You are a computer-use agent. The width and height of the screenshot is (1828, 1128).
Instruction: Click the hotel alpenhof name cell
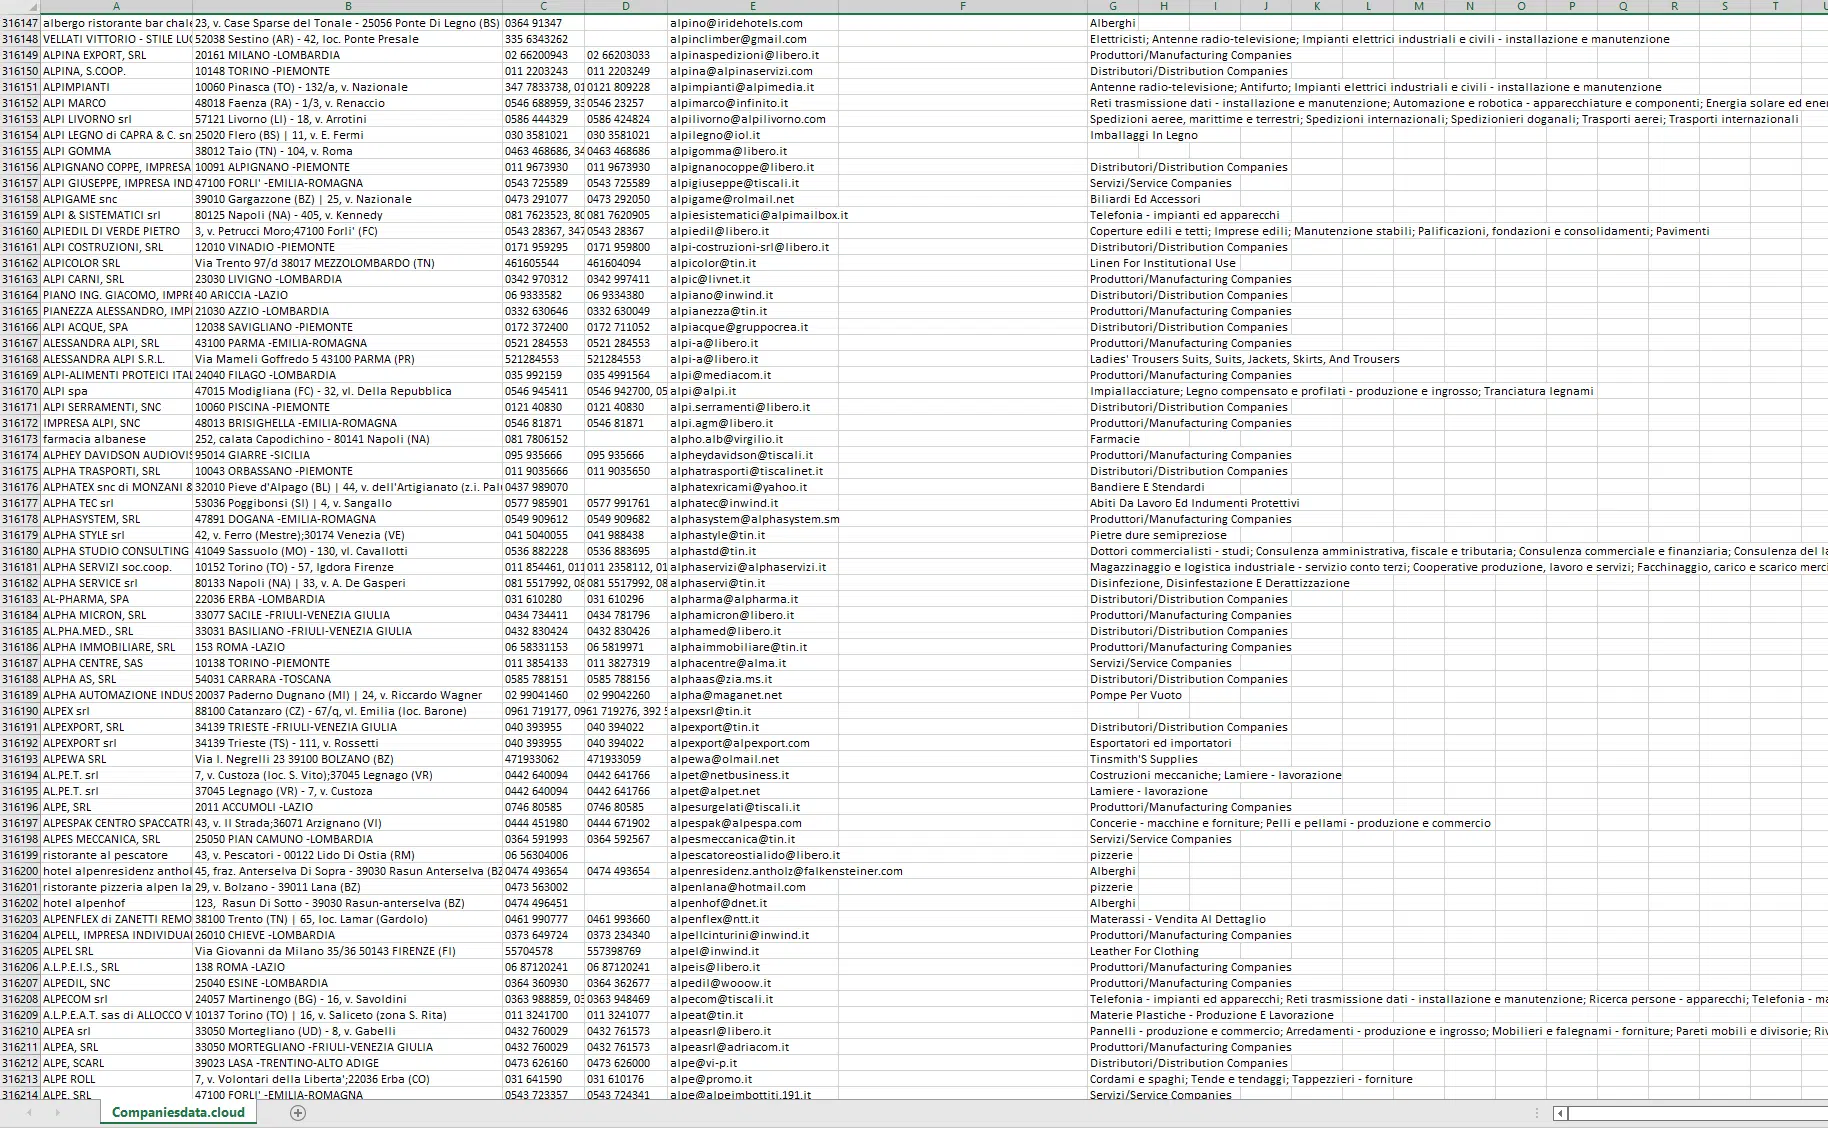(116, 903)
